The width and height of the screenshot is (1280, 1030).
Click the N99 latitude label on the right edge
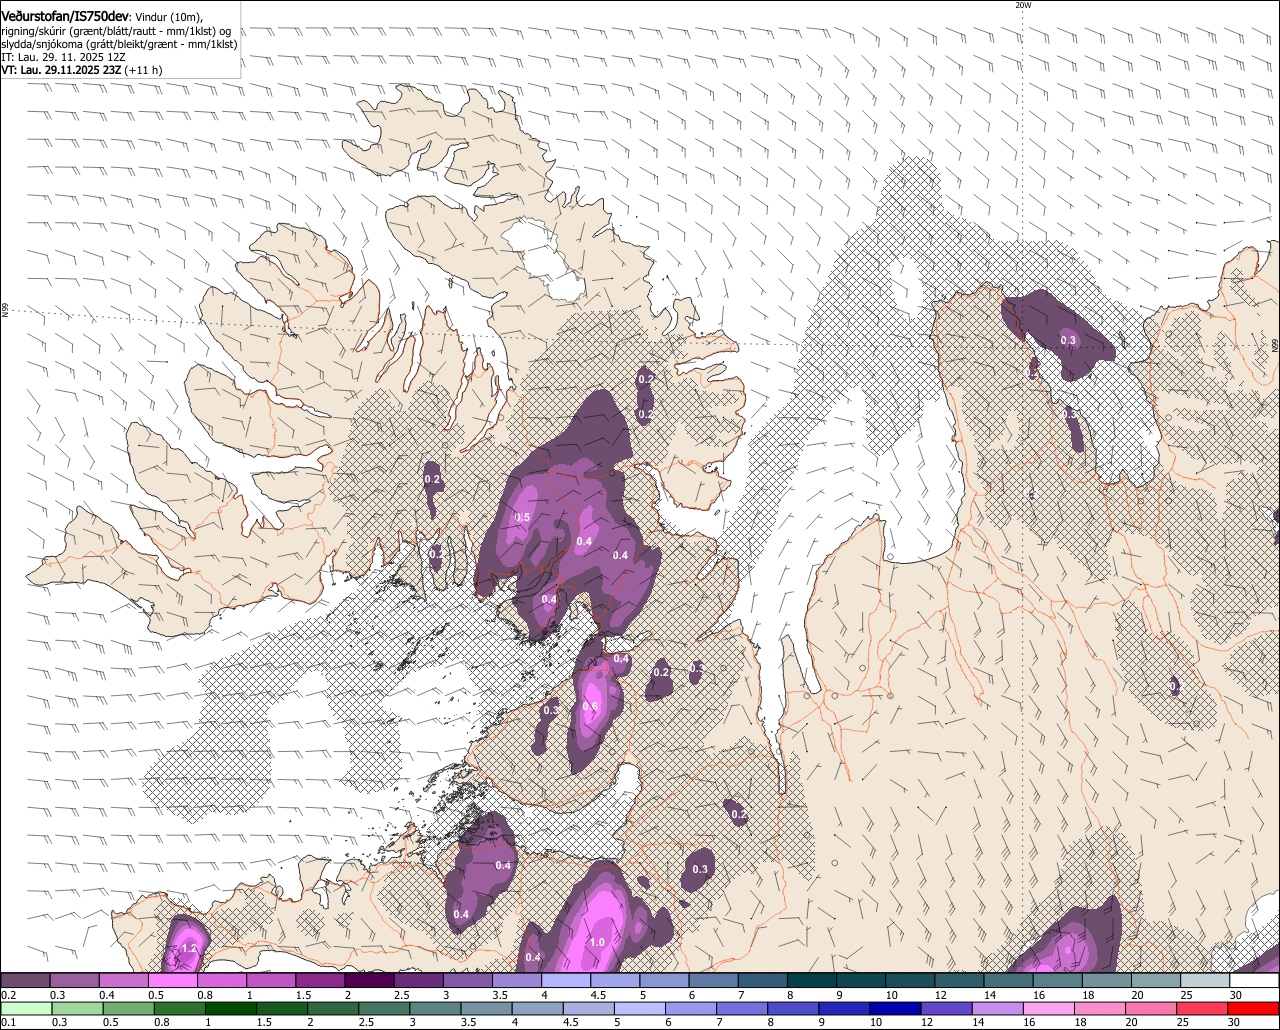tap(1275, 345)
